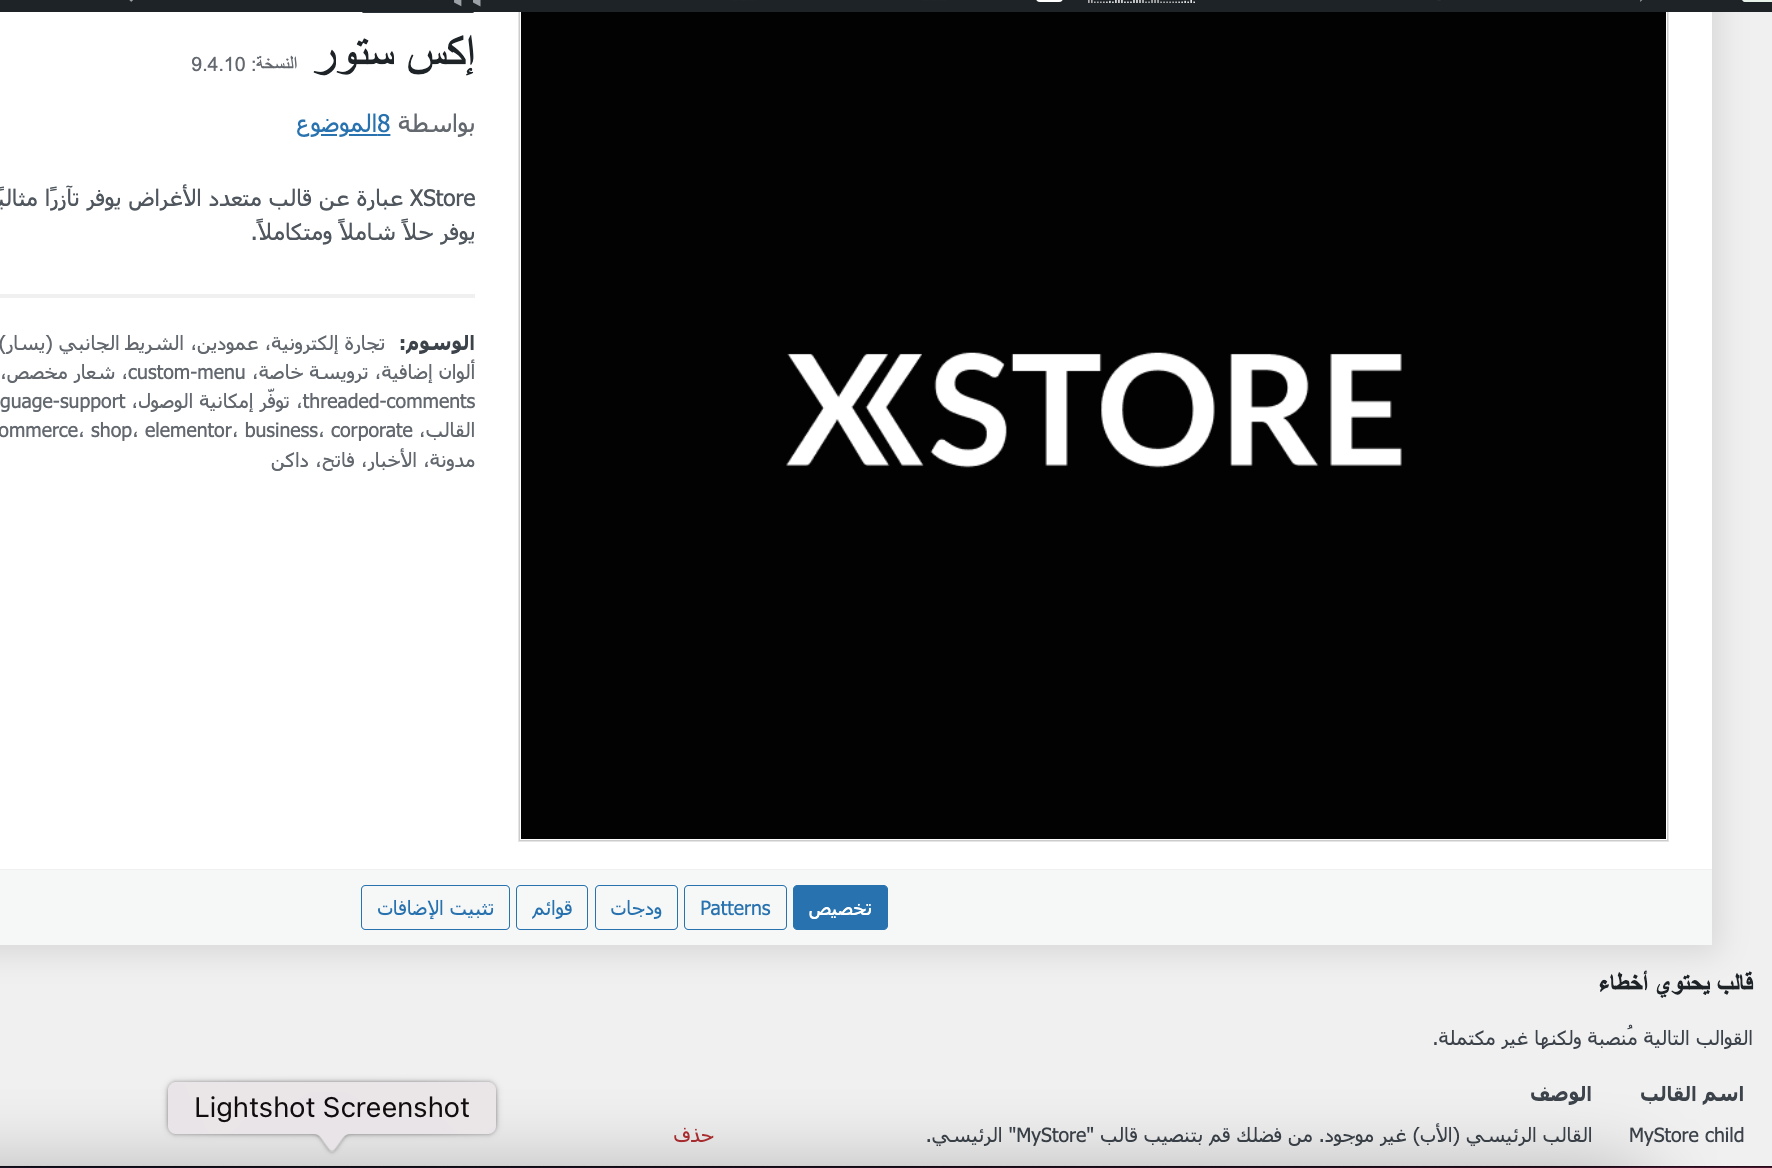Click the XStore theme screenshot image
The height and width of the screenshot is (1168, 1772).
coord(1093,425)
